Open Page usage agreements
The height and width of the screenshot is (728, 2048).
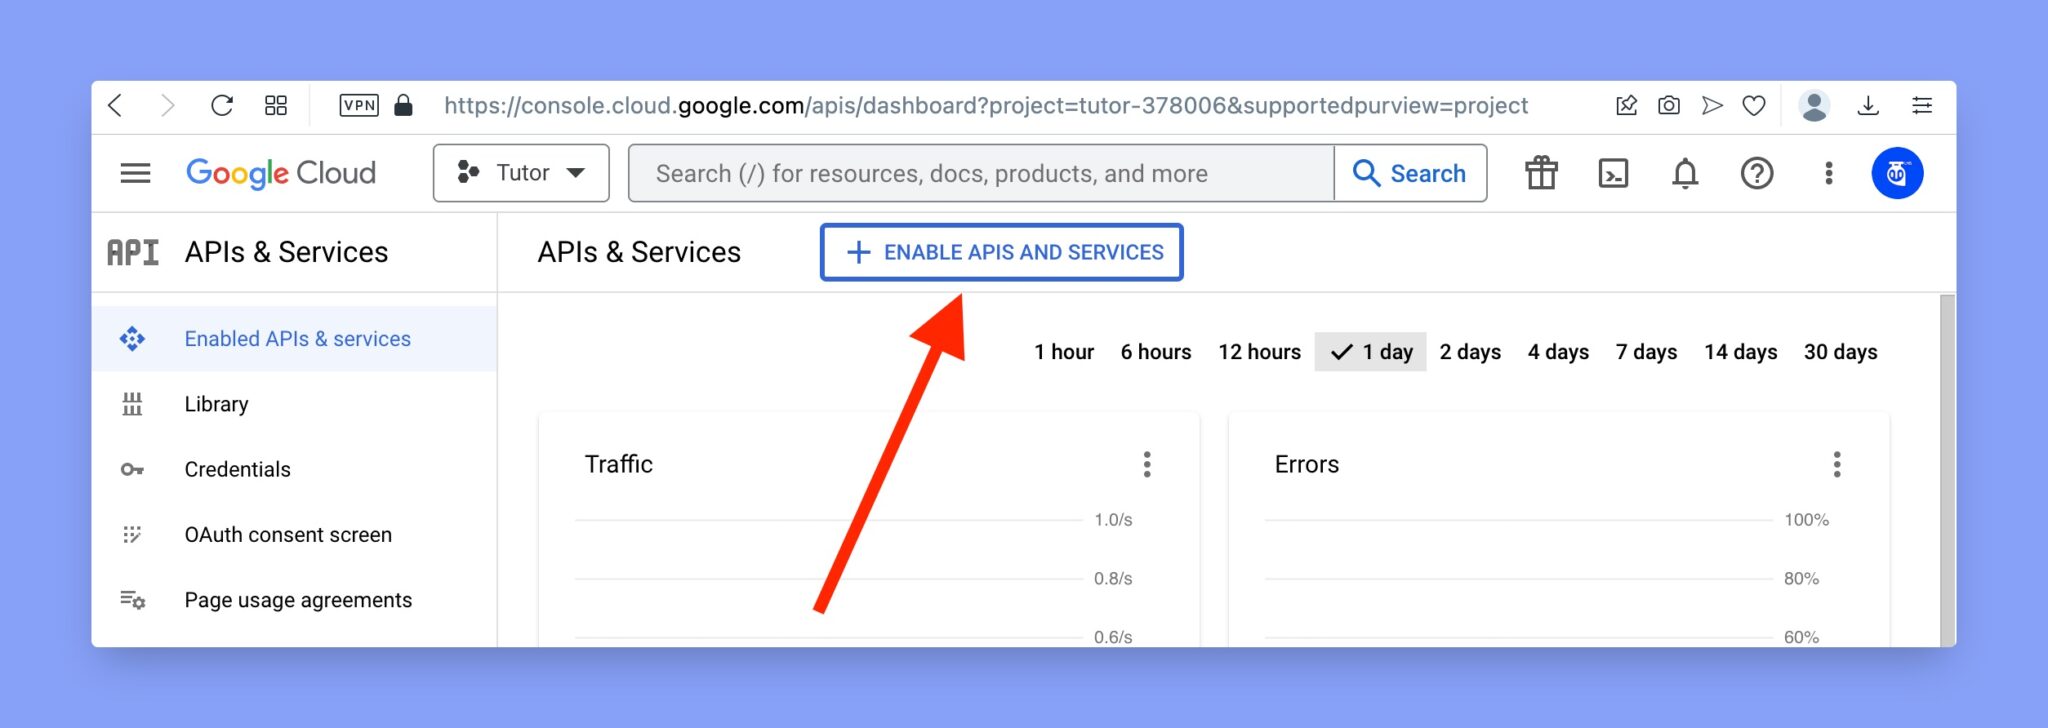tap(297, 599)
